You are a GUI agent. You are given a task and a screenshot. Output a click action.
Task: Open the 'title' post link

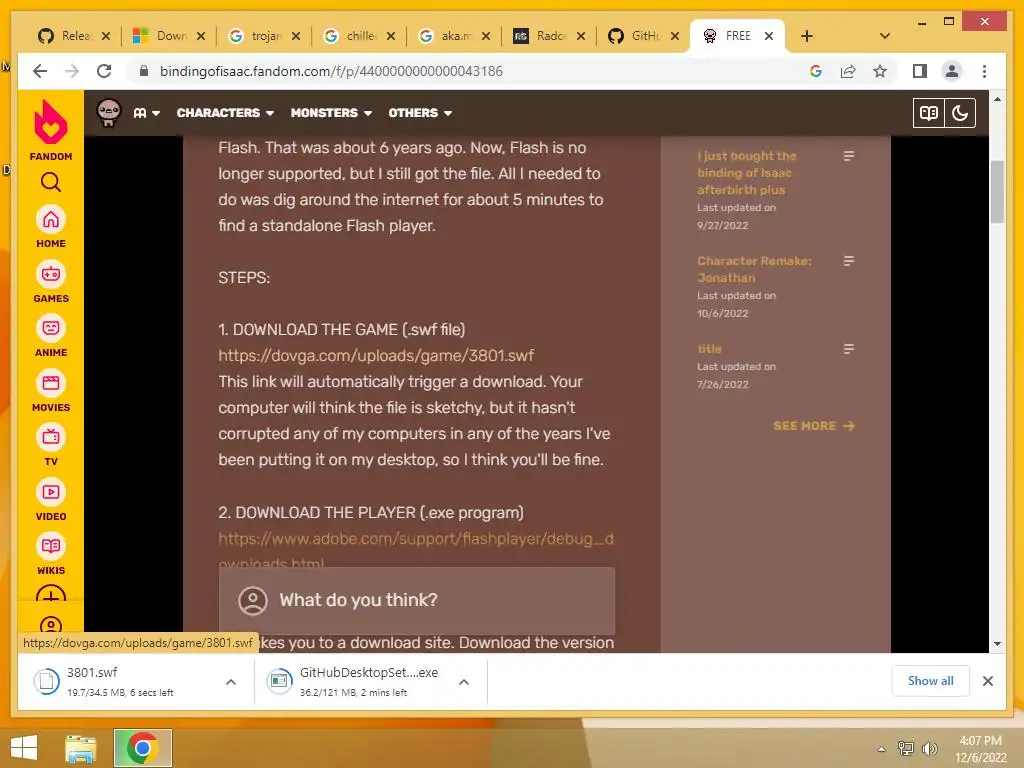pyautogui.click(x=709, y=349)
